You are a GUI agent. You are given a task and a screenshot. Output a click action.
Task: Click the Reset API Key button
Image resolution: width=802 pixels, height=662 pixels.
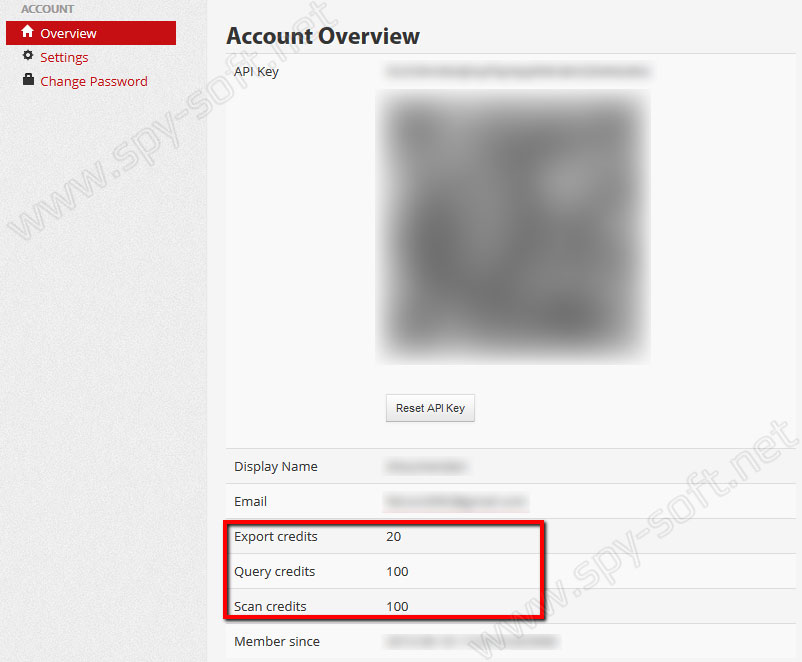[430, 408]
